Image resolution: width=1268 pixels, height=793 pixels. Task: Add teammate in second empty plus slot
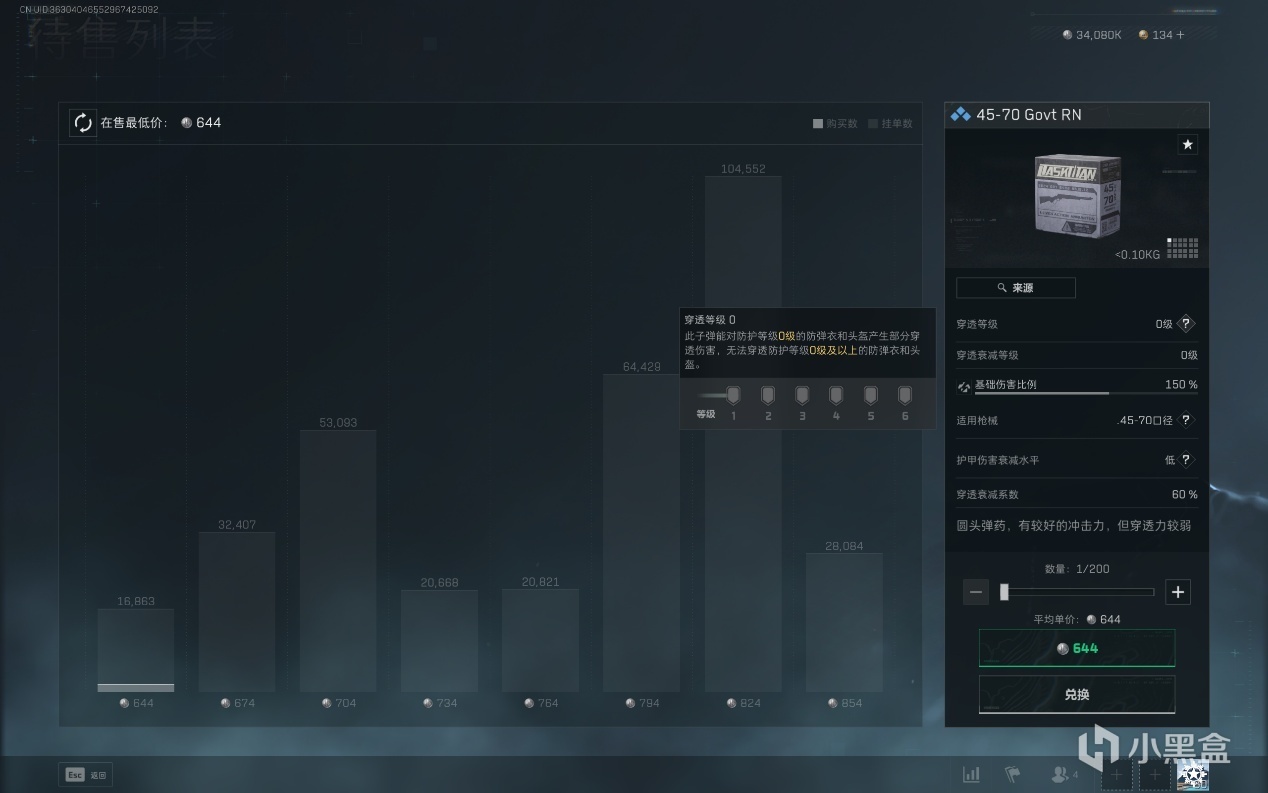click(x=1155, y=774)
